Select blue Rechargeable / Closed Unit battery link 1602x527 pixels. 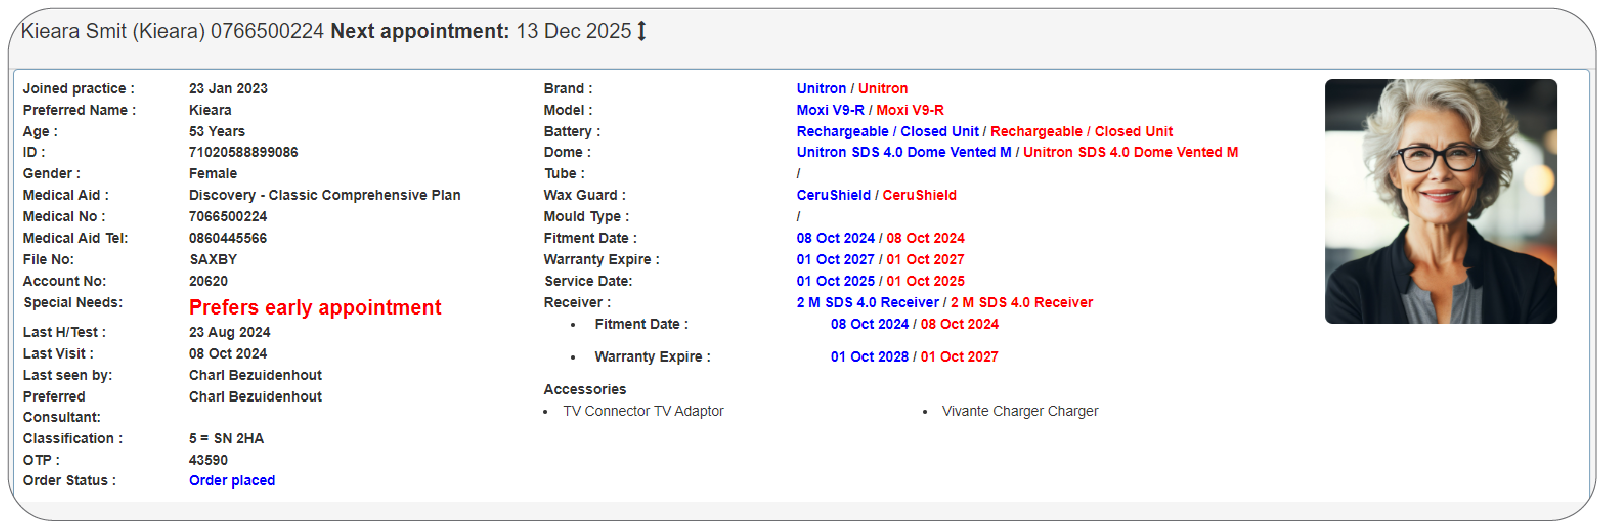[887, 131]
